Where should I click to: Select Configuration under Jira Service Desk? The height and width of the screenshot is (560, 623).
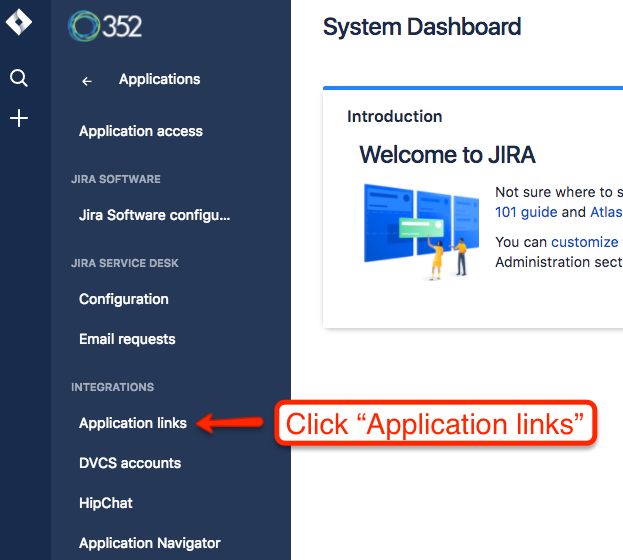click(124, 299)
